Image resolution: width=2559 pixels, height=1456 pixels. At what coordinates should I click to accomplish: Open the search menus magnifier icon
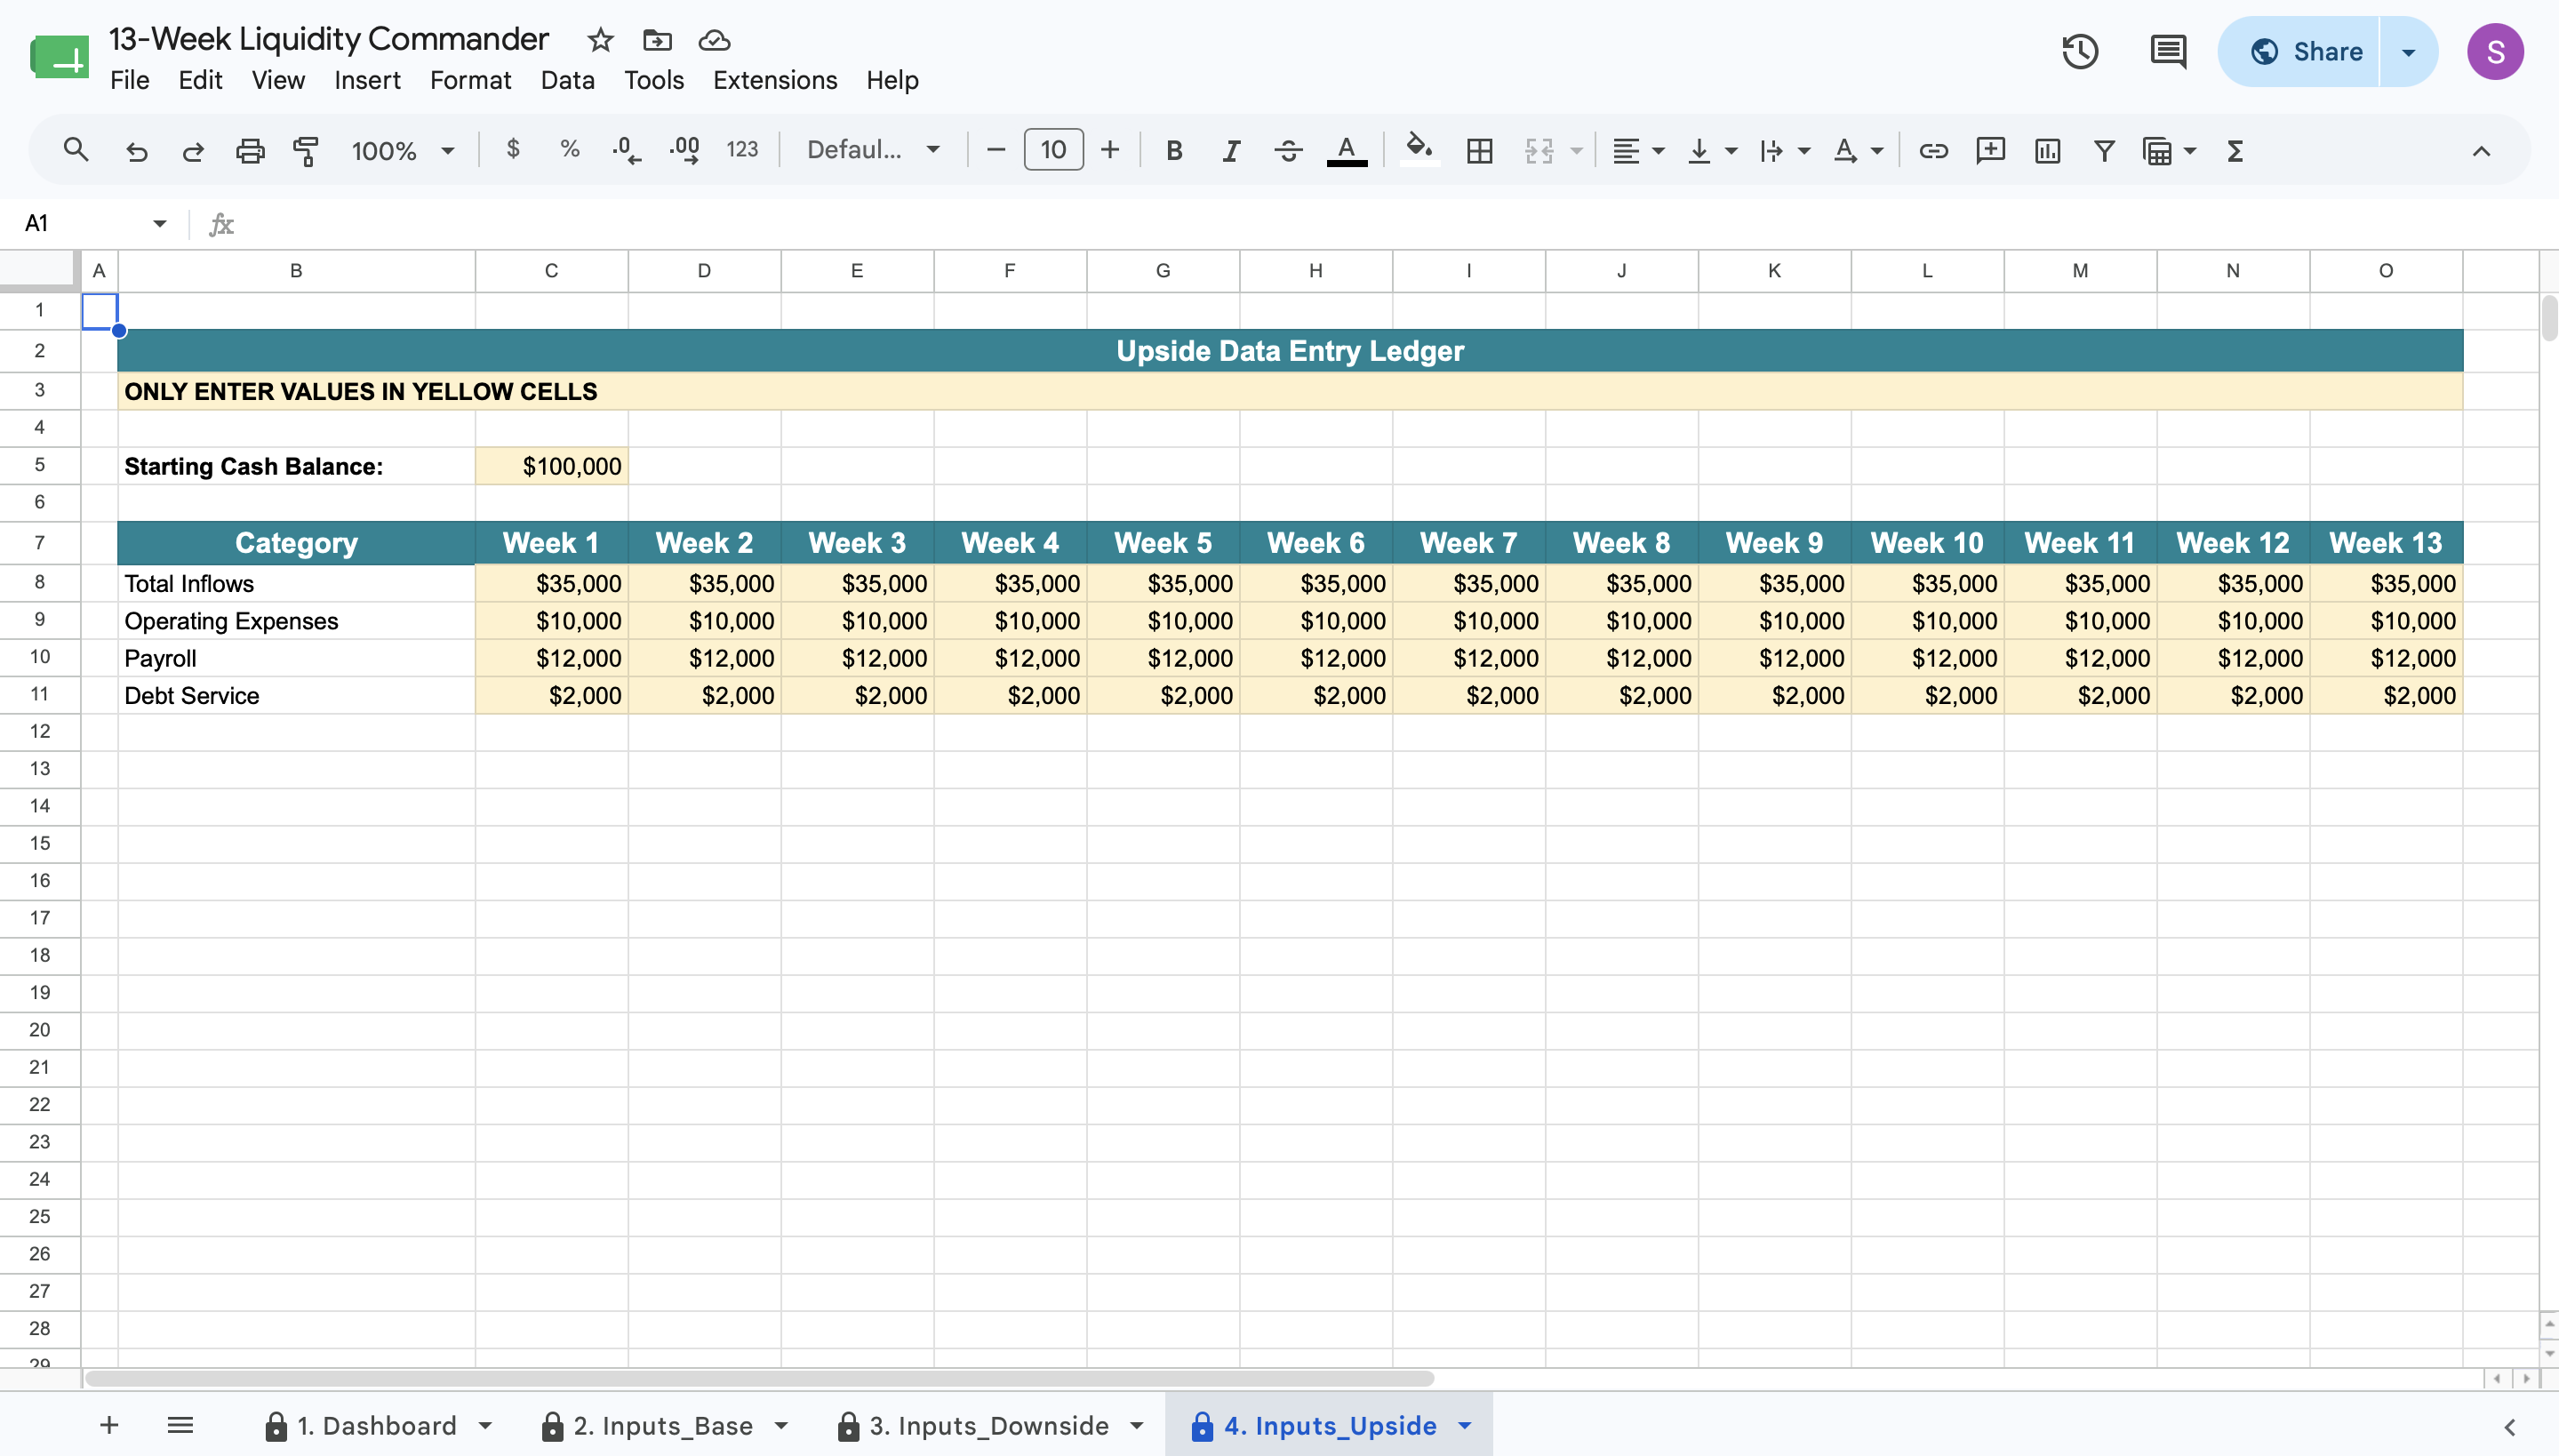[x=75, y=150]
